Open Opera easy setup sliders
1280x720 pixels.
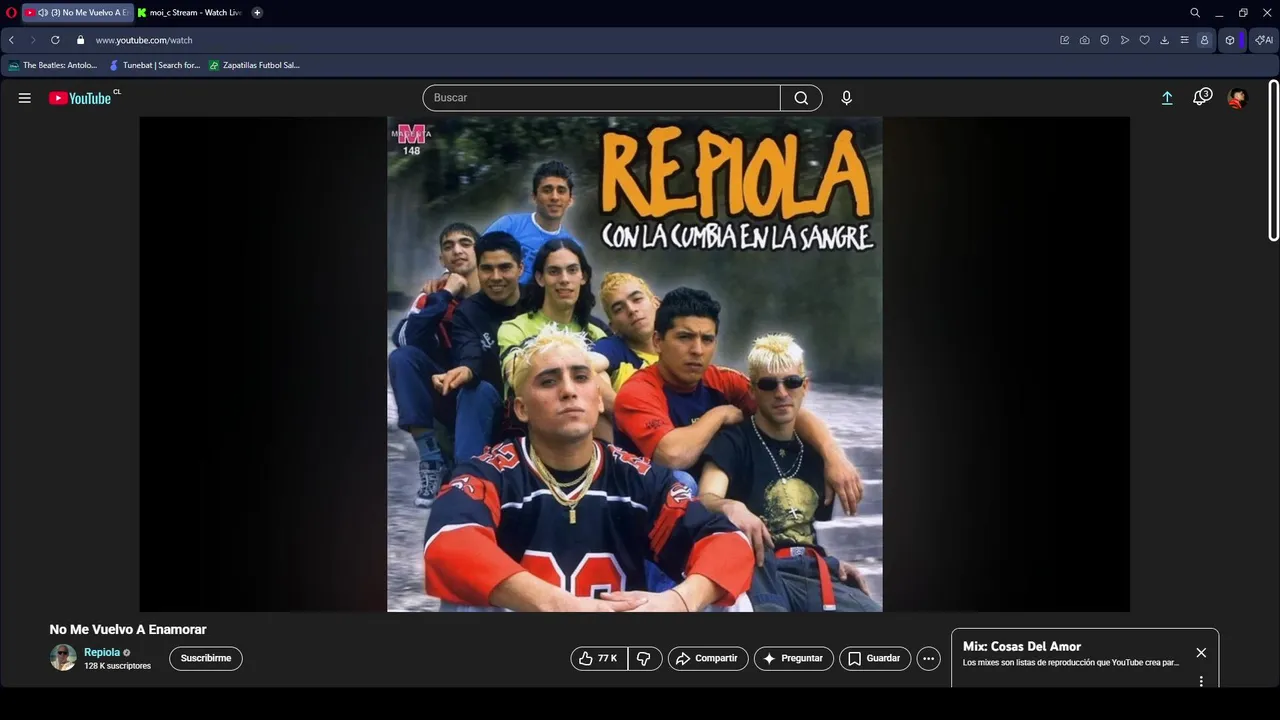(x=1184, y=40)
